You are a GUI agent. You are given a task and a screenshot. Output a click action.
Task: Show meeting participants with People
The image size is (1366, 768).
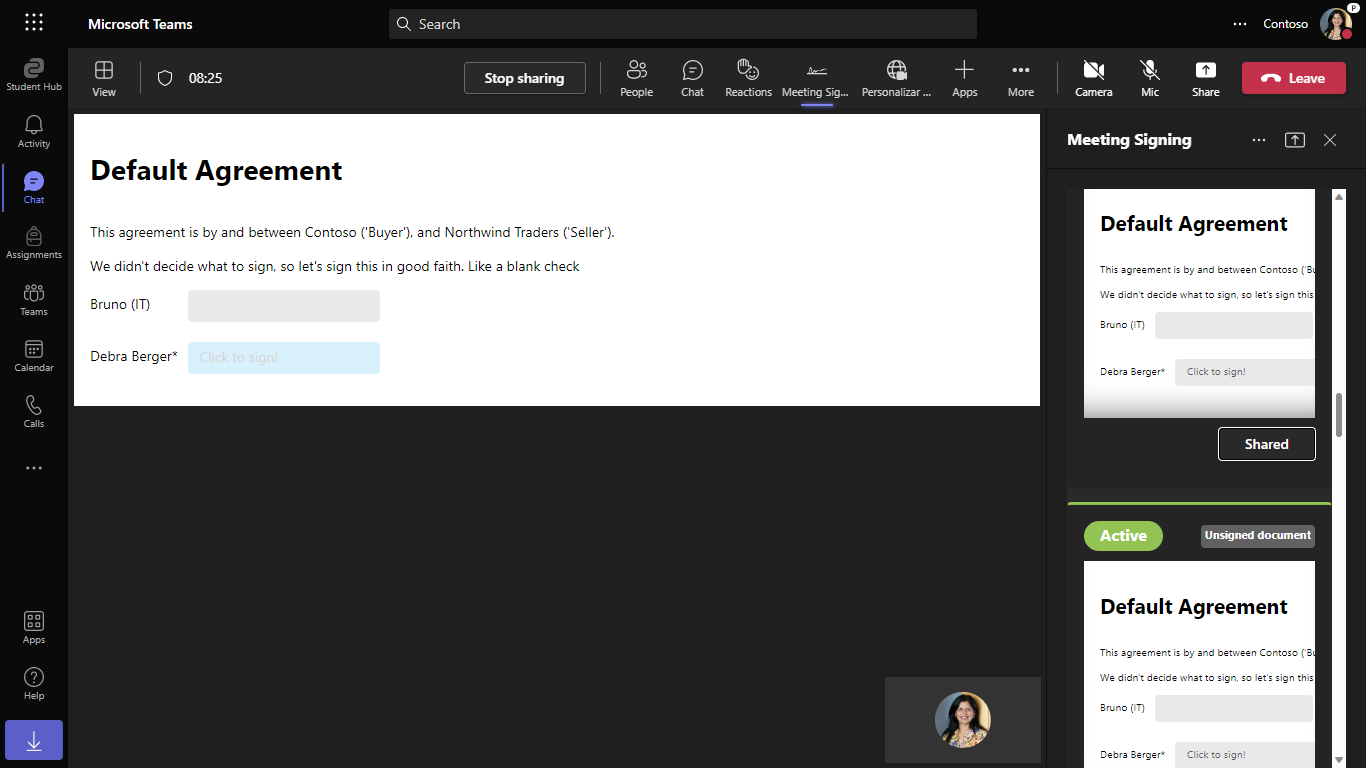pyautogui.click(x=636, y=77)
